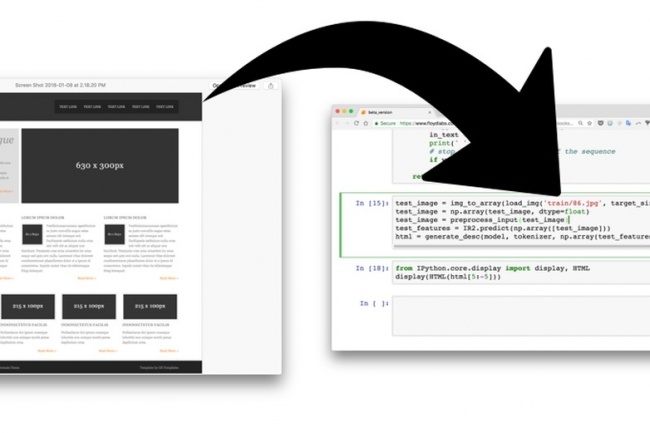Open the zoom magnifier icon in the address bar
The height and width of the screenshot is (433, 650).
coord(580,123)
